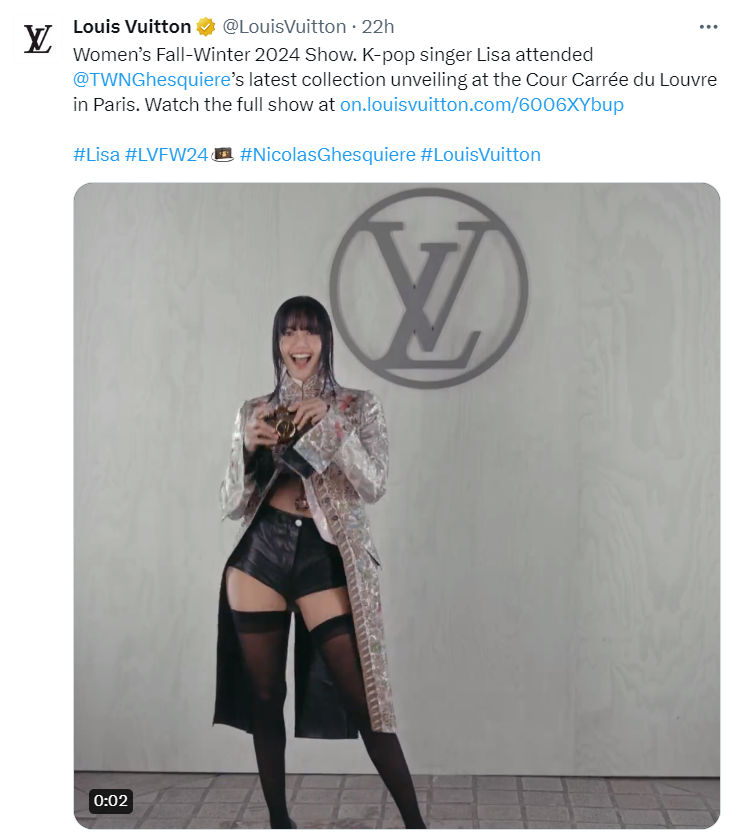Open the #Lisa hashtag
This screenshot has width=740, height=835.
pos(96,154)
